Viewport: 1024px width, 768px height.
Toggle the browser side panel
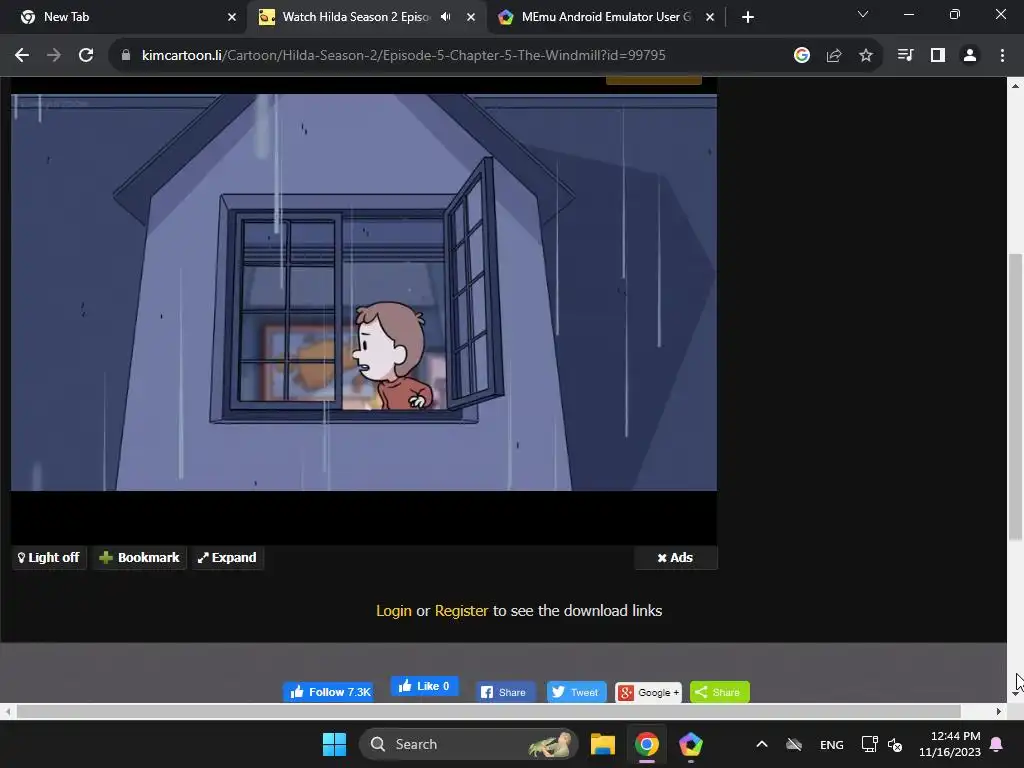coord(938,56)
